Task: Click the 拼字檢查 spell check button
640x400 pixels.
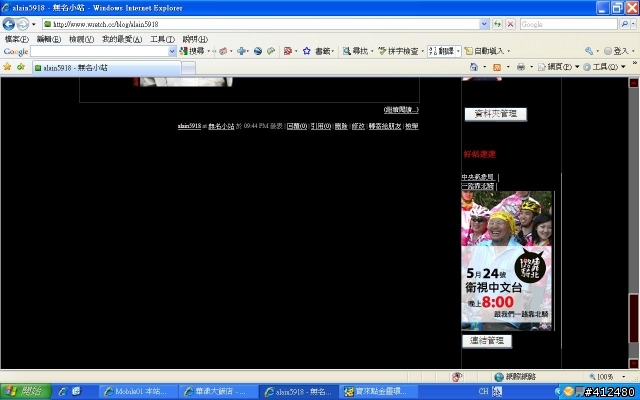Action: tap(398, 51)
